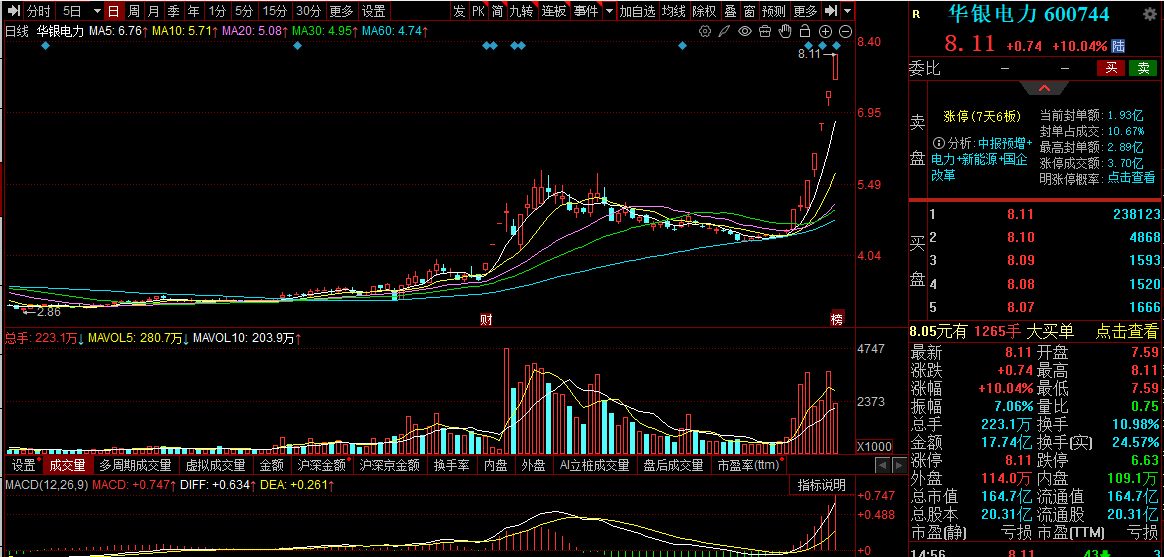This screenshot has height=557, width=1164.
Task: Select the 日 daily K-line period
Action: (x=113, y=11)
